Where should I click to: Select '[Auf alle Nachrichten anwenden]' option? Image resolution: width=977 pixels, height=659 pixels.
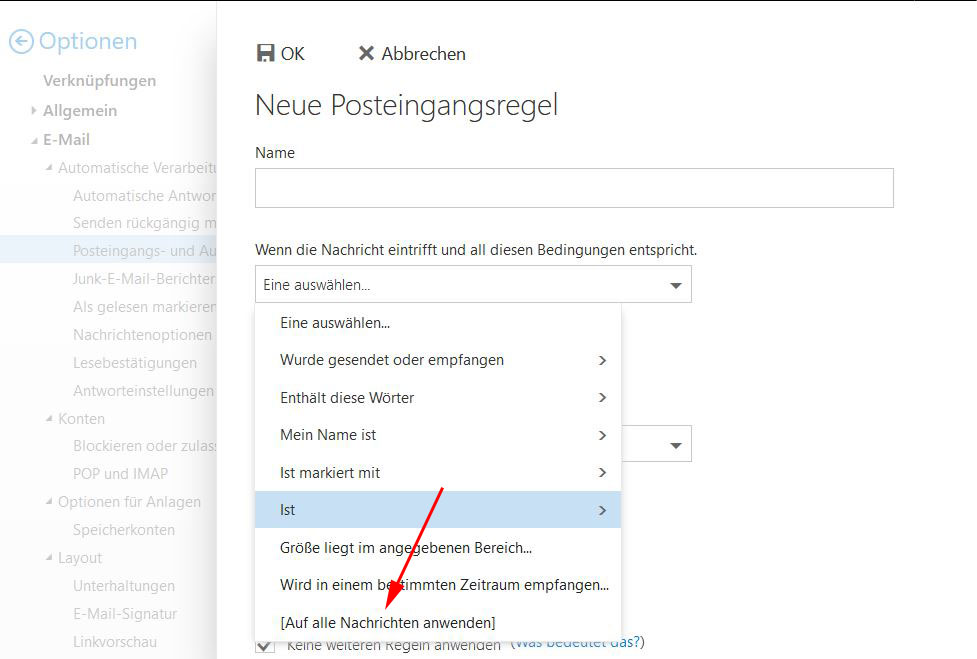pyautogui.click(x=387, y=622)
